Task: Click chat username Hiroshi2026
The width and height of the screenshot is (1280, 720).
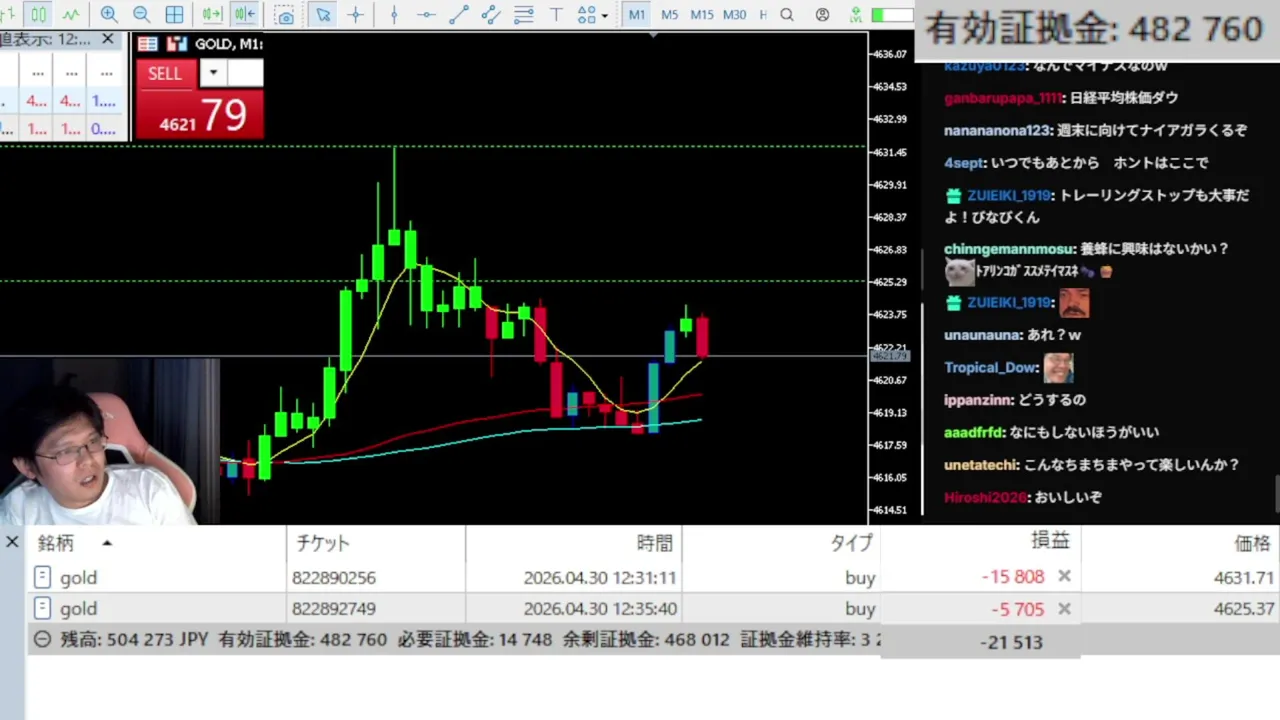Action: click(x=985, y=497)
